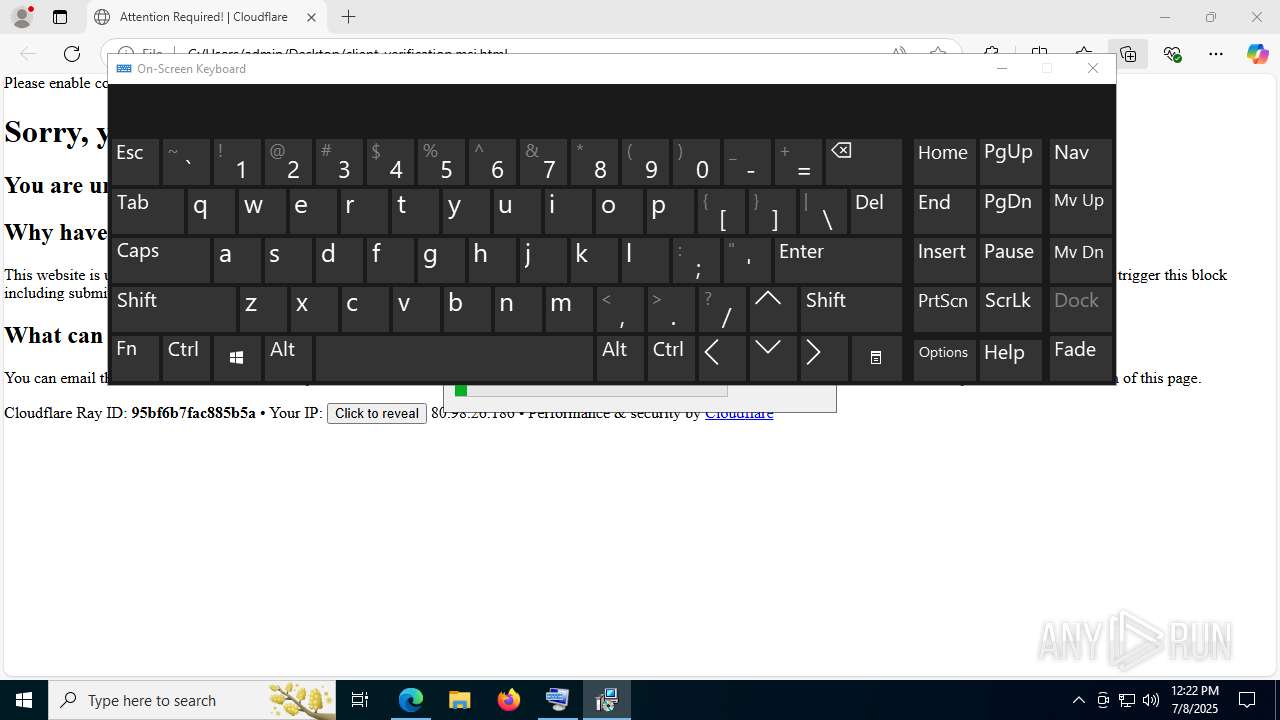This screenshot has width=1280, height=720.
Task: Tap the End key on the keyboard
Action: coord(944,211)
